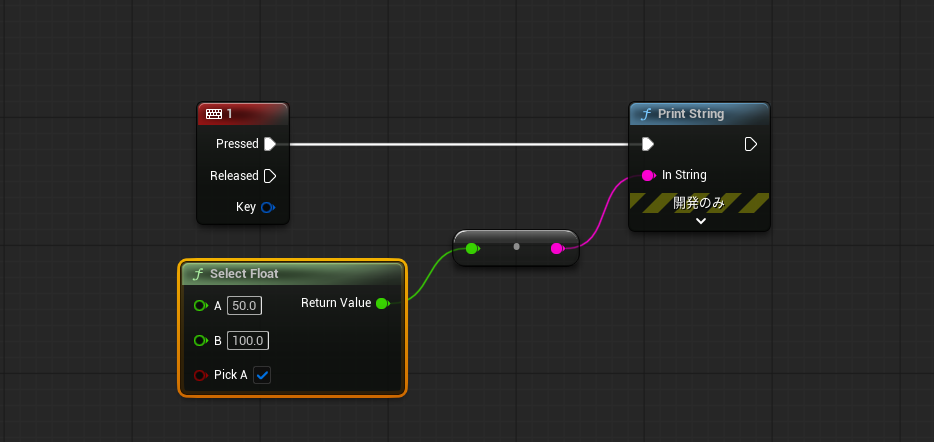
Task: Click Print String input execution pin
Action: click(x=648, y=144)
